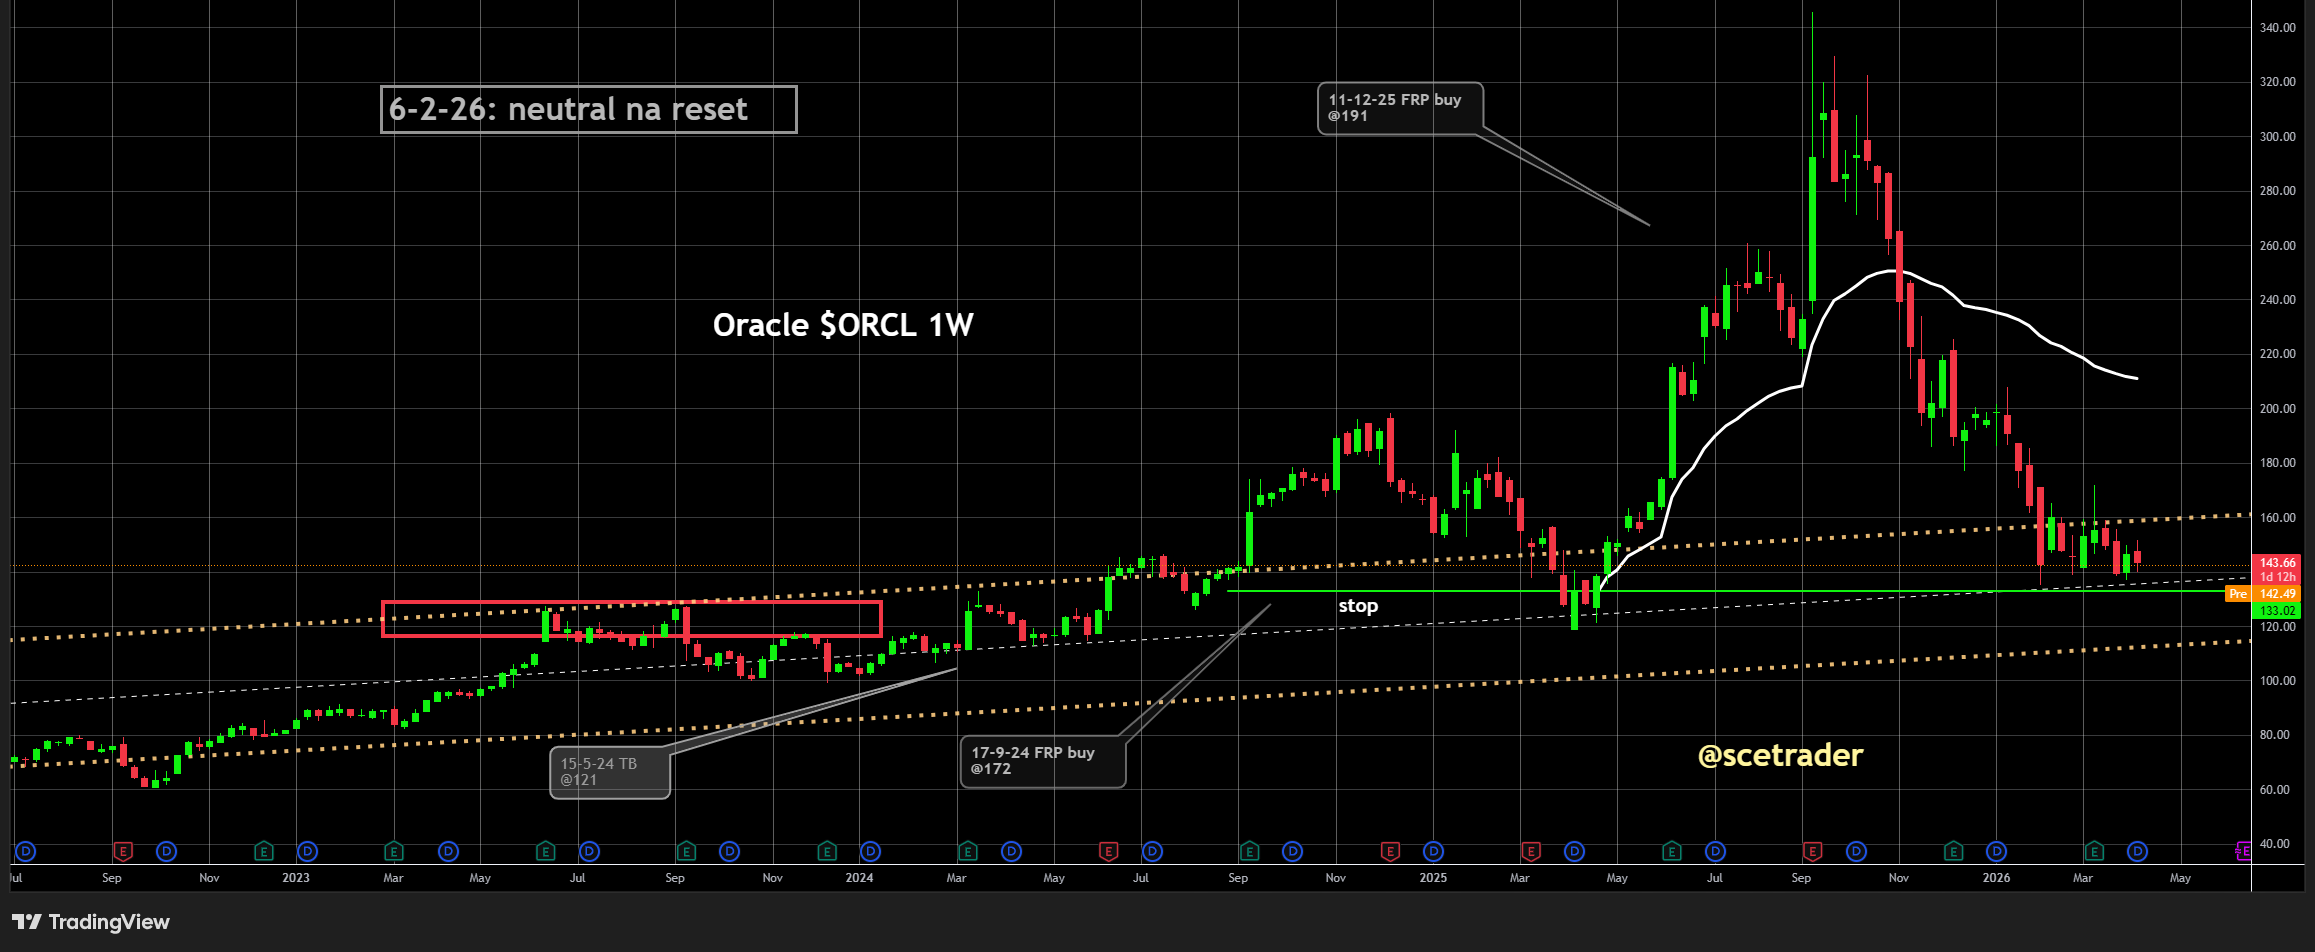Screen dimensions: 2315x952
Task: Open the dividend marker at October 2024
Action: click(1293, 851)
